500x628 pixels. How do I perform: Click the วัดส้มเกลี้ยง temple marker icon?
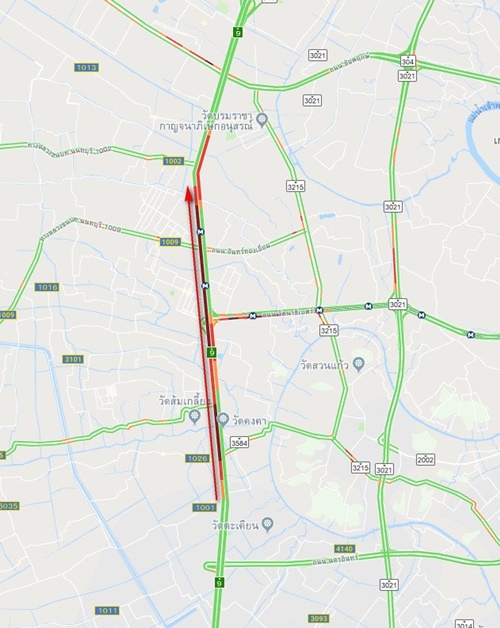pyautogui.click(x=195, y=417)
